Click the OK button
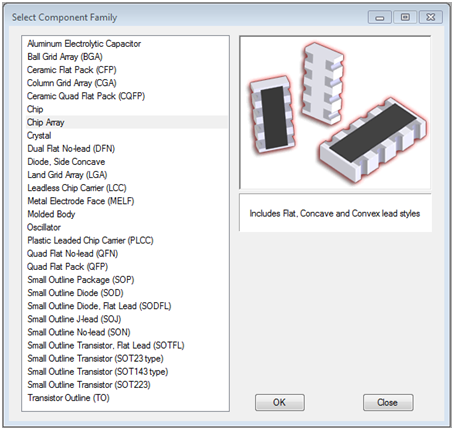The image size is (454, 430). (280, 402)
